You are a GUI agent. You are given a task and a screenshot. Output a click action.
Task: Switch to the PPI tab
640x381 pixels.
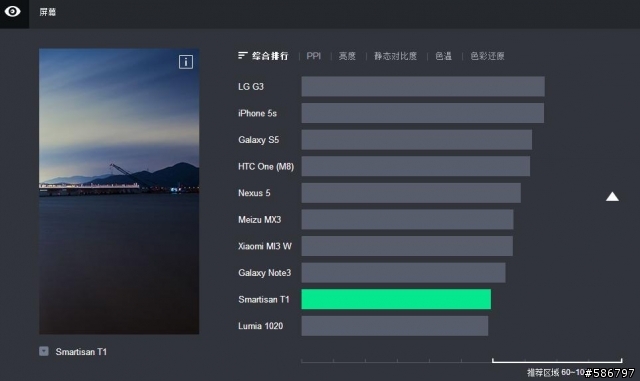pos(313,56)
